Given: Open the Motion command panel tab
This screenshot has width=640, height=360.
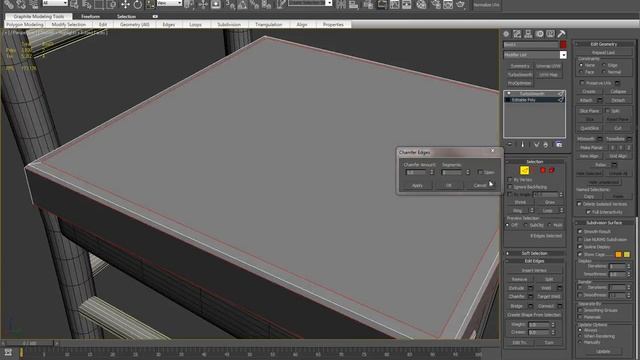Looking at the screenshot, I should [539, 34].
